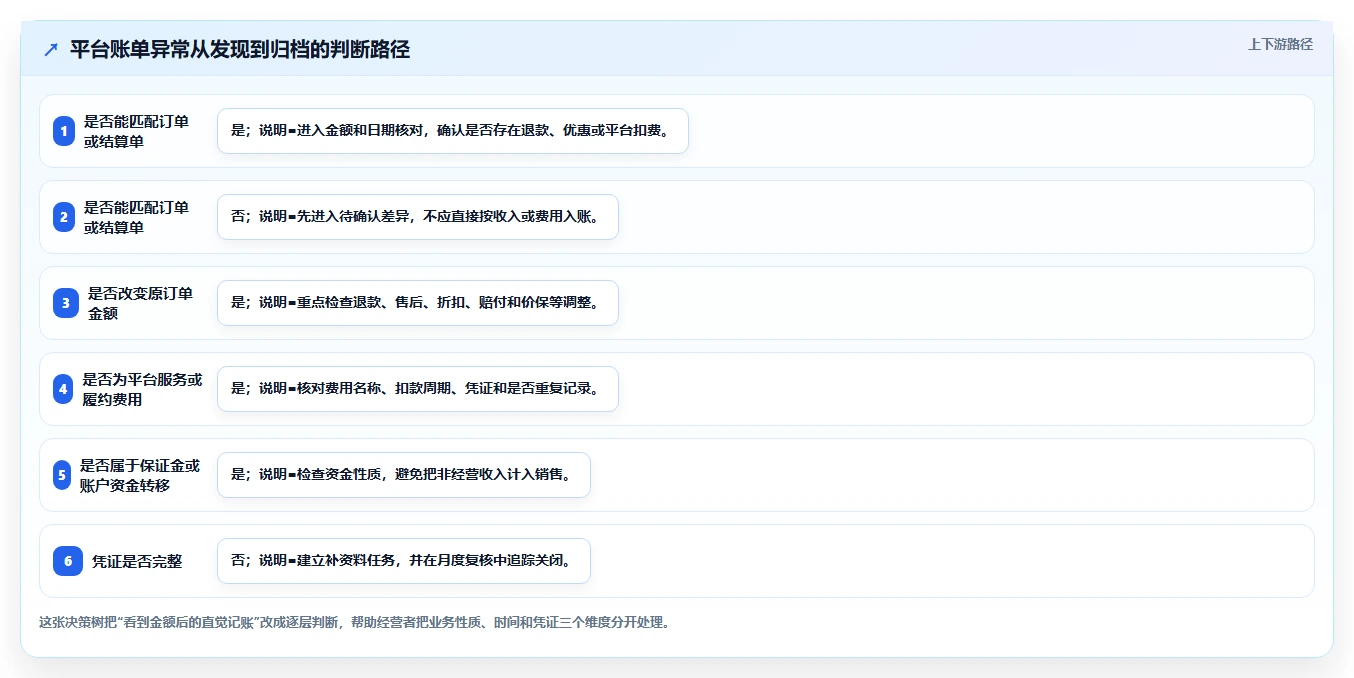Click answer box about 检查资金性质

[404, 475]
